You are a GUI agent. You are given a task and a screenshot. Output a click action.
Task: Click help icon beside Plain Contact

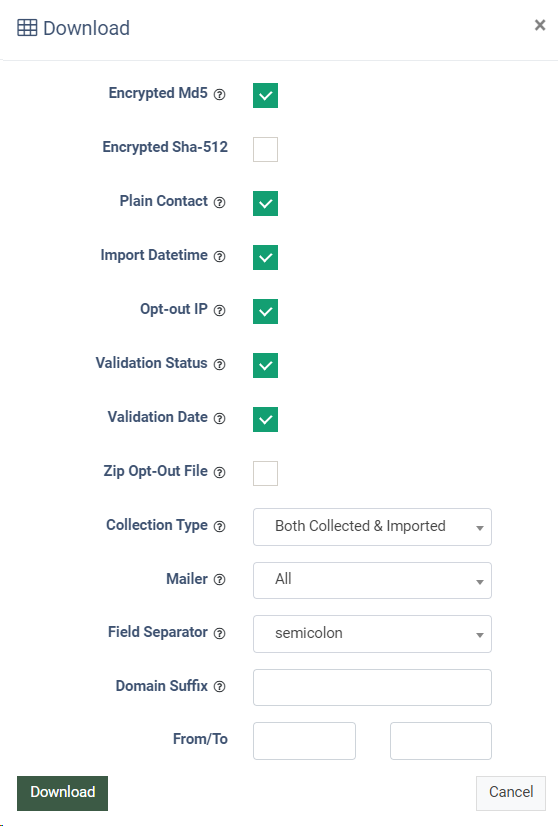(x=220, y=202)
